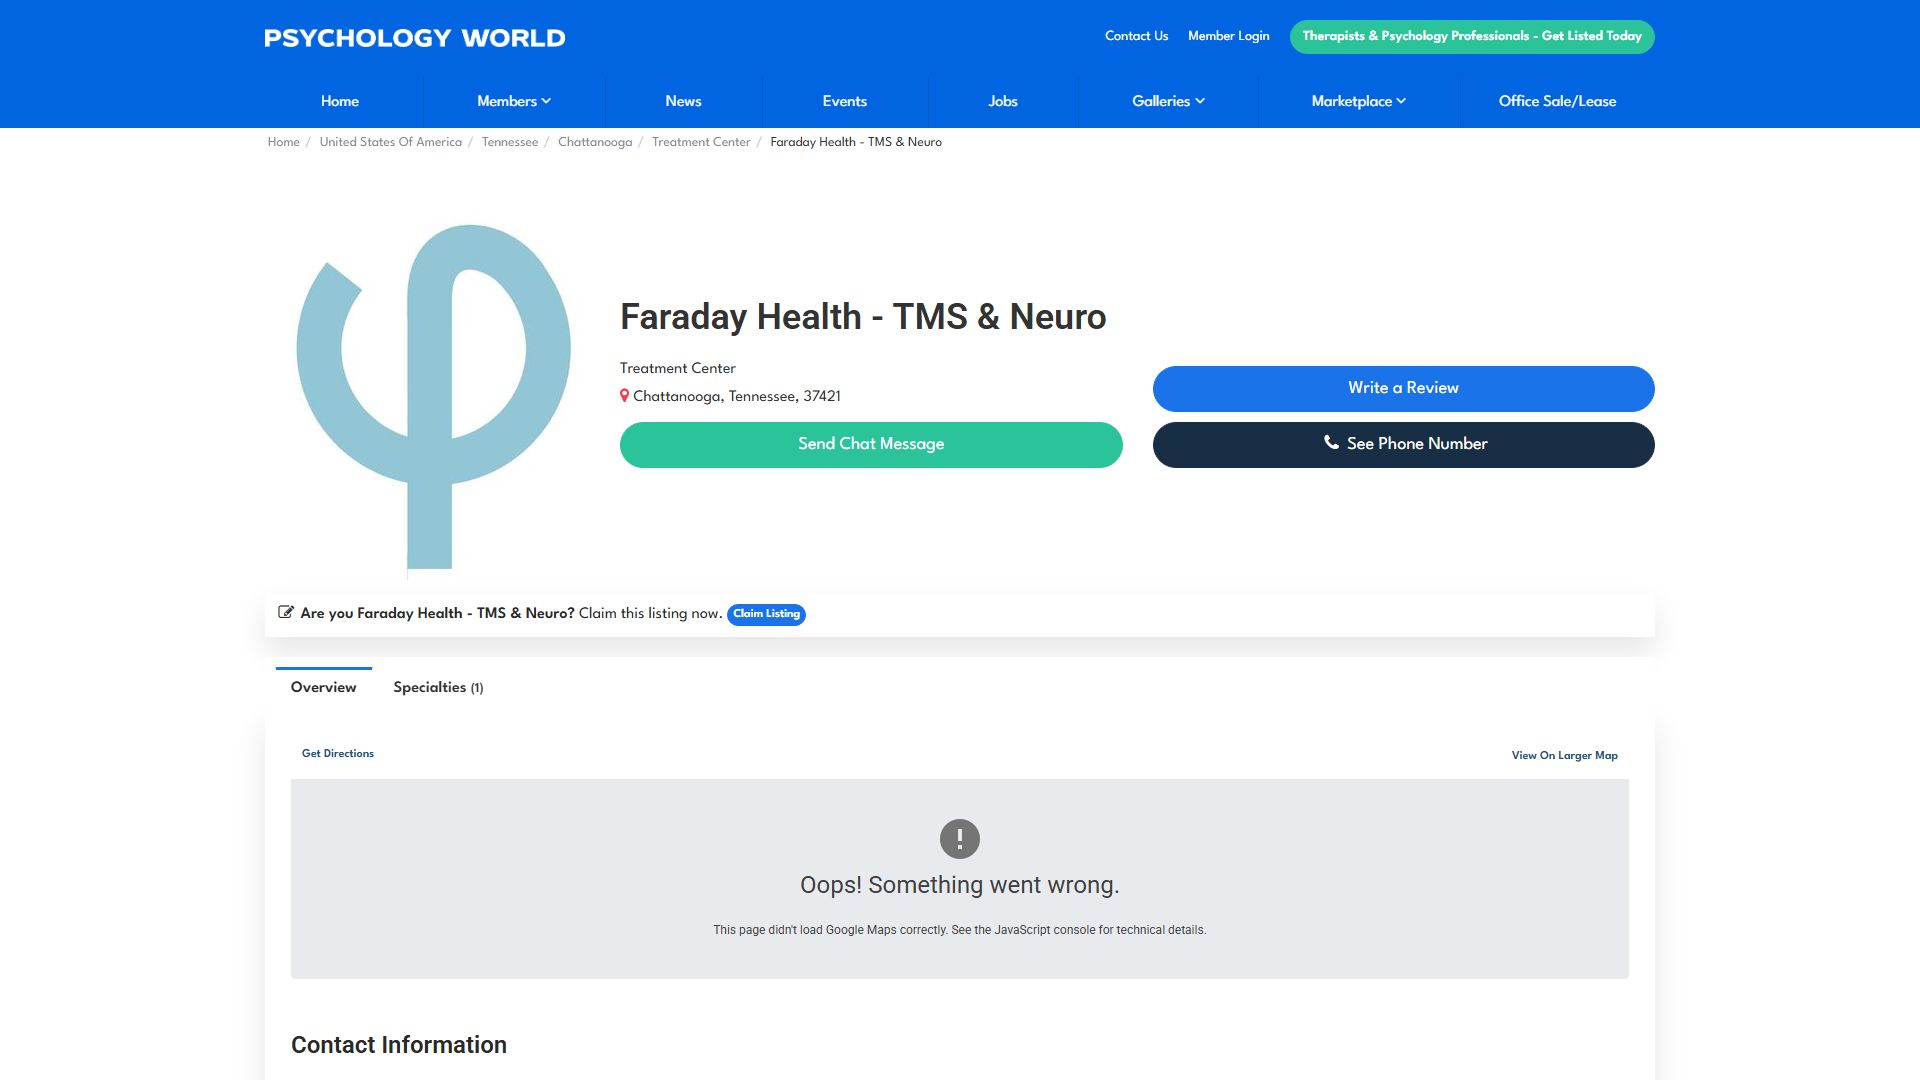The height and width of the screenshot is (1080, 1920).
Task: Open the News navigation item
Action: [x=683, y=101]
